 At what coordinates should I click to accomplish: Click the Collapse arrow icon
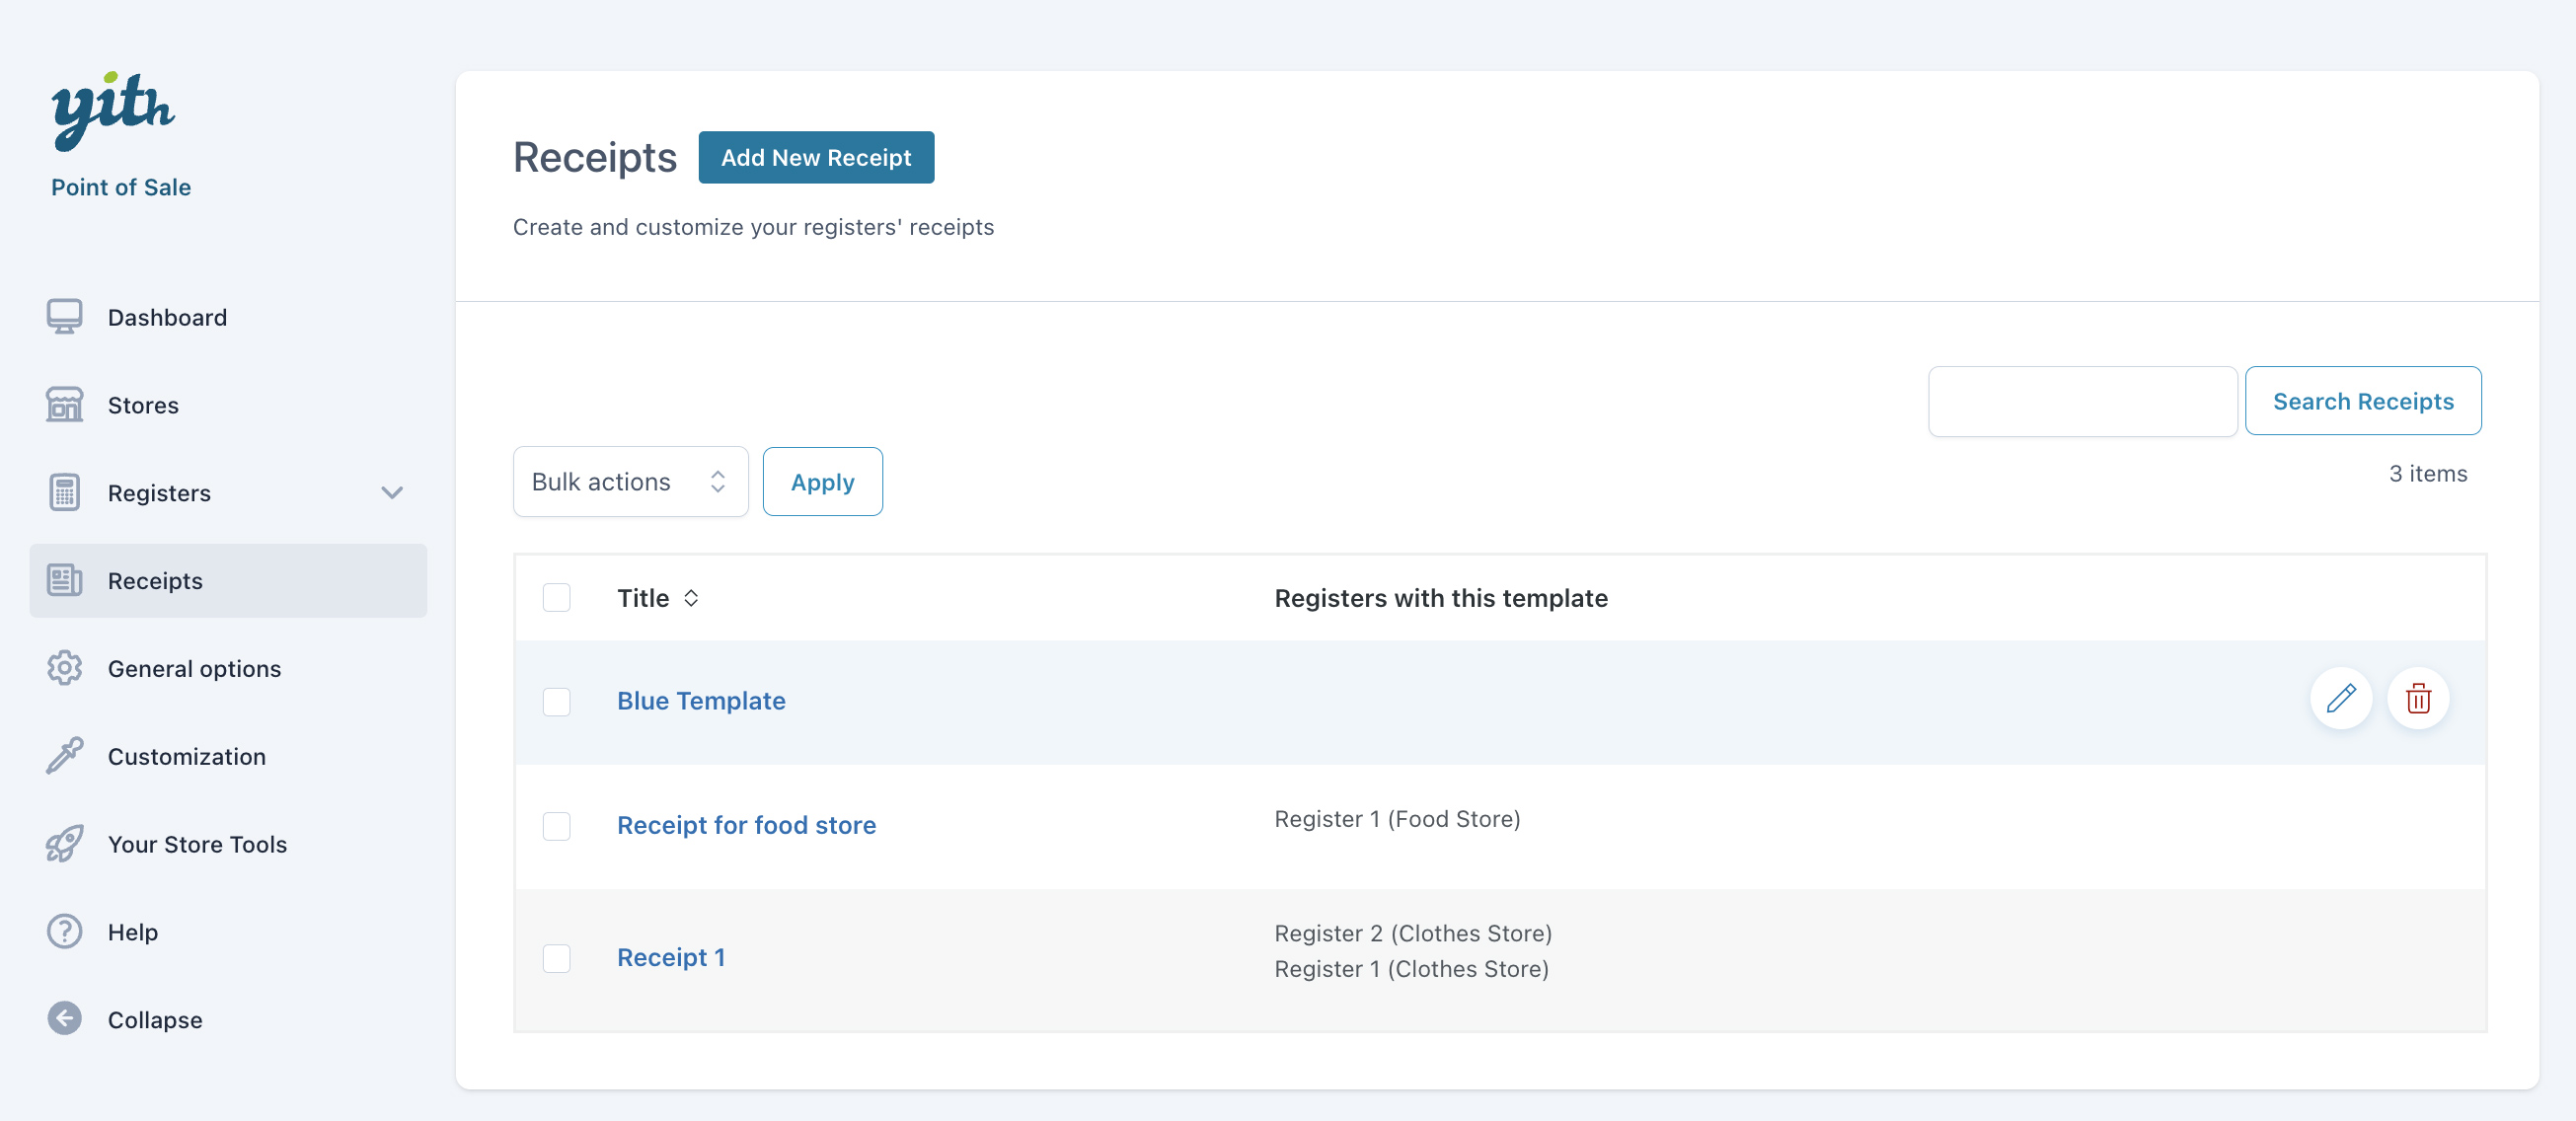point(65,1019)
